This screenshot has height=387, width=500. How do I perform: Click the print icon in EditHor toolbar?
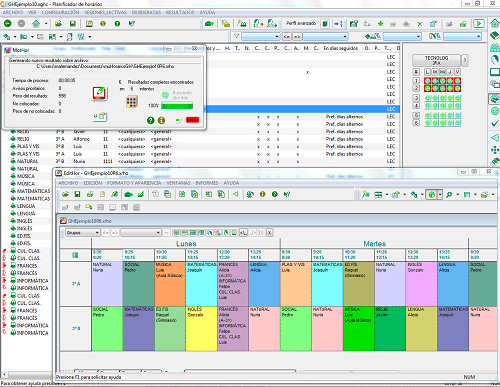click(x=90, y=194)
